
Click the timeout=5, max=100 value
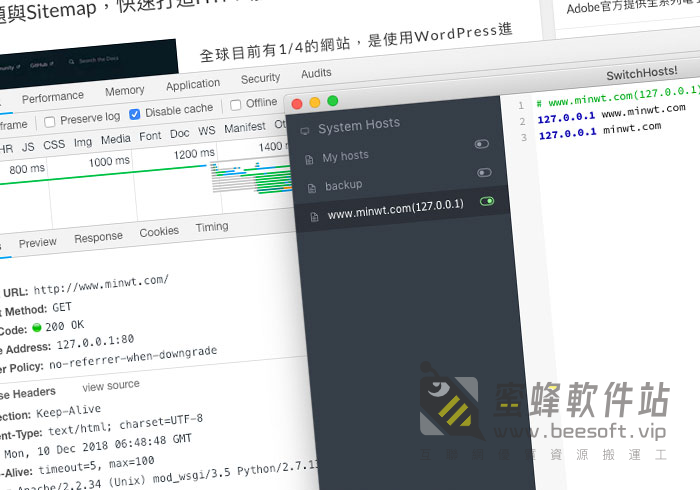point(96,465)
